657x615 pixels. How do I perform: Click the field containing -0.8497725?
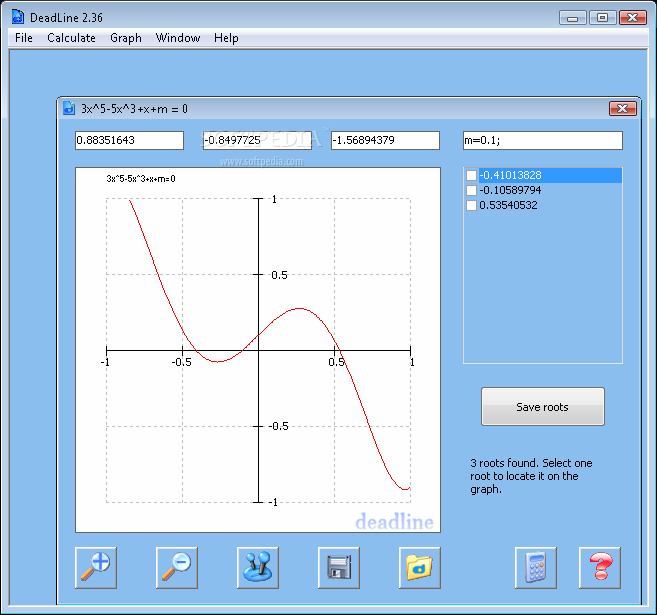(x=257, y=140)
